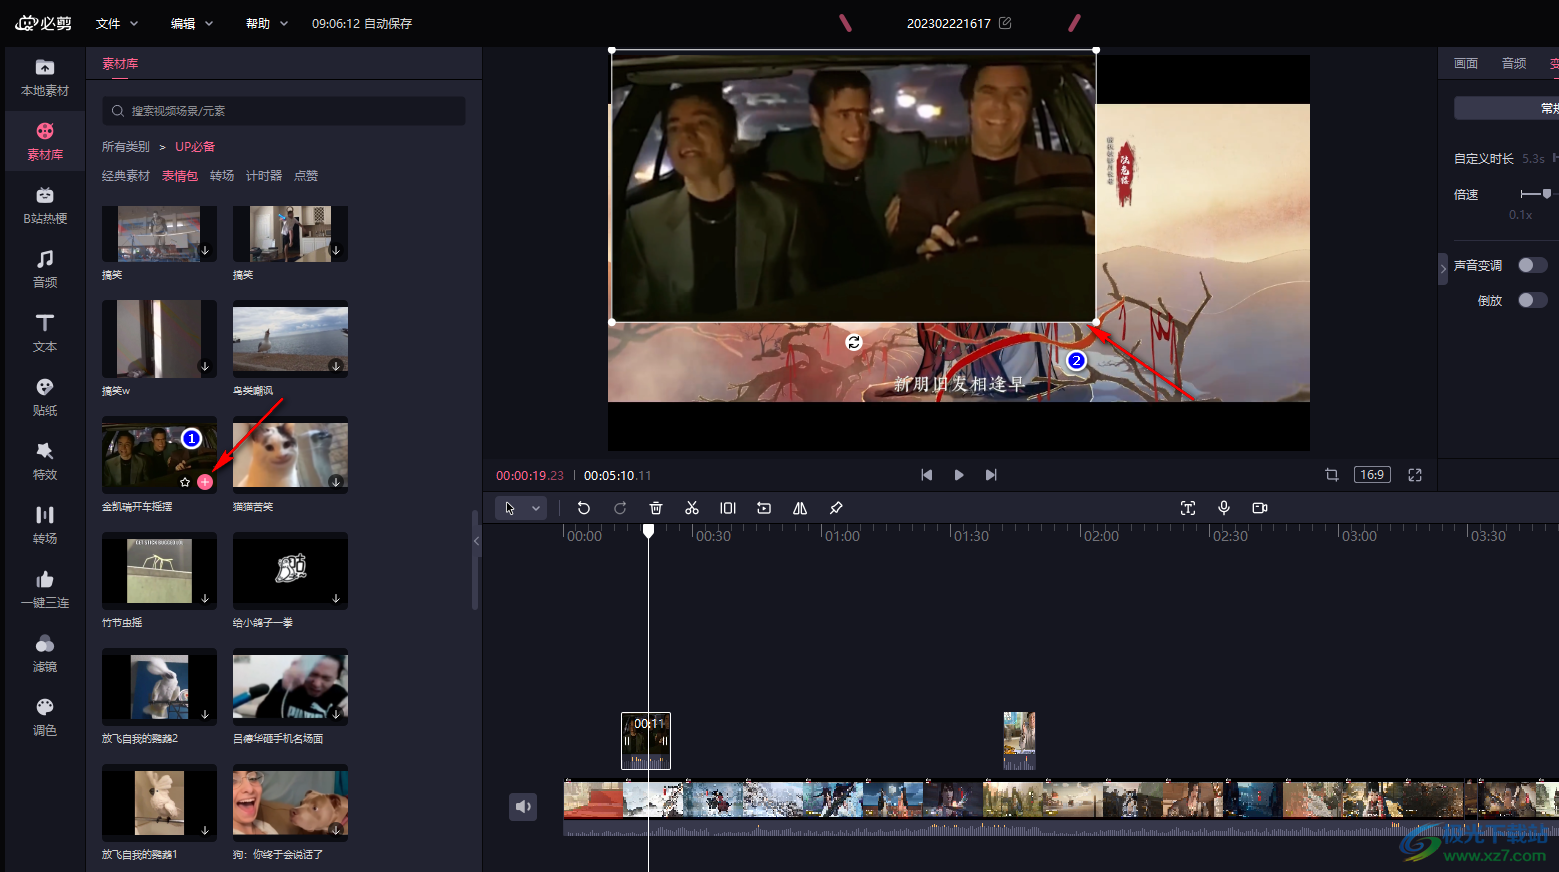The width and height of the screenshot is (1559, 872).
Task: Select the 鸟类逆风 thumbnail
Action: pyautogui.click(x=290, y=340)
